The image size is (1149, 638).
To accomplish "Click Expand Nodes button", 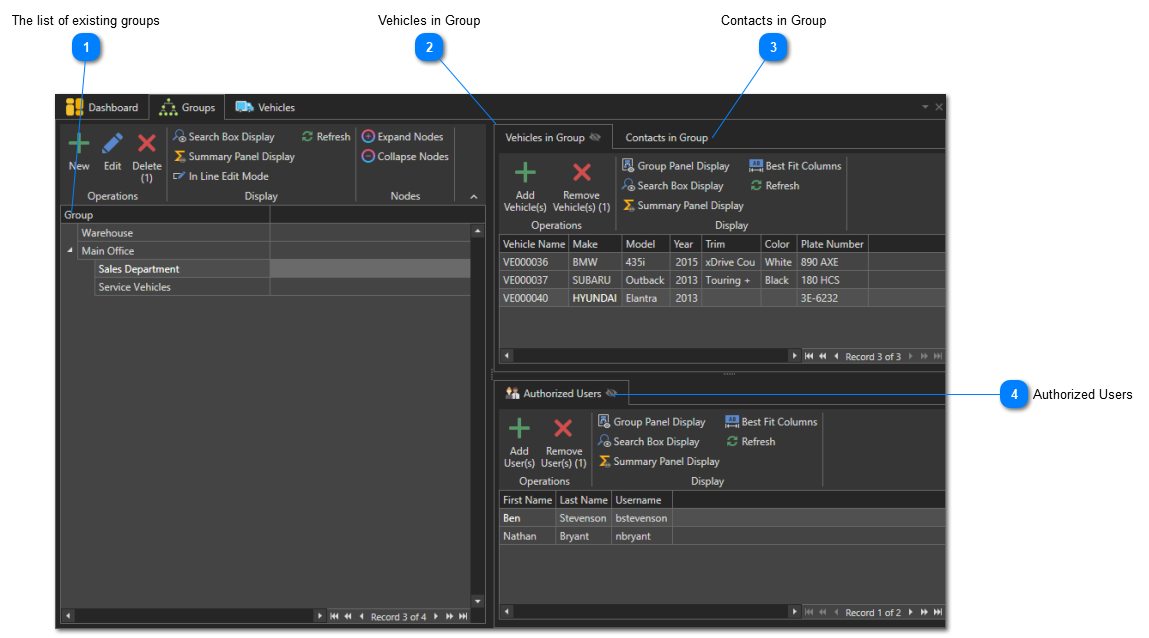I will pyautogui.click(x=405, y=137).
